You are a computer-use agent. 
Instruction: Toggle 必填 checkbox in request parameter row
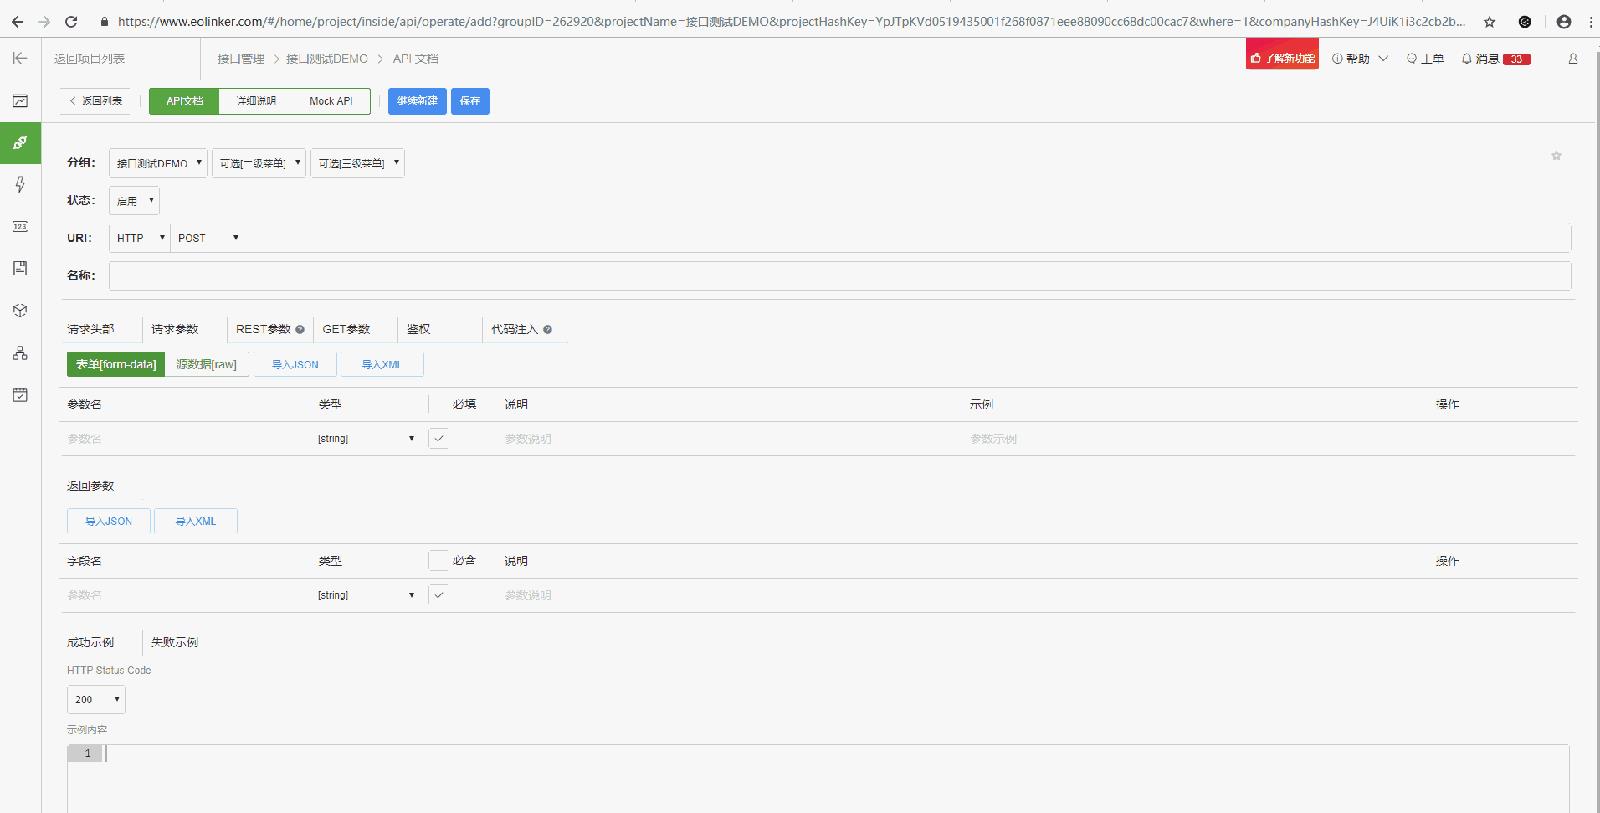(x=438, y=438)
